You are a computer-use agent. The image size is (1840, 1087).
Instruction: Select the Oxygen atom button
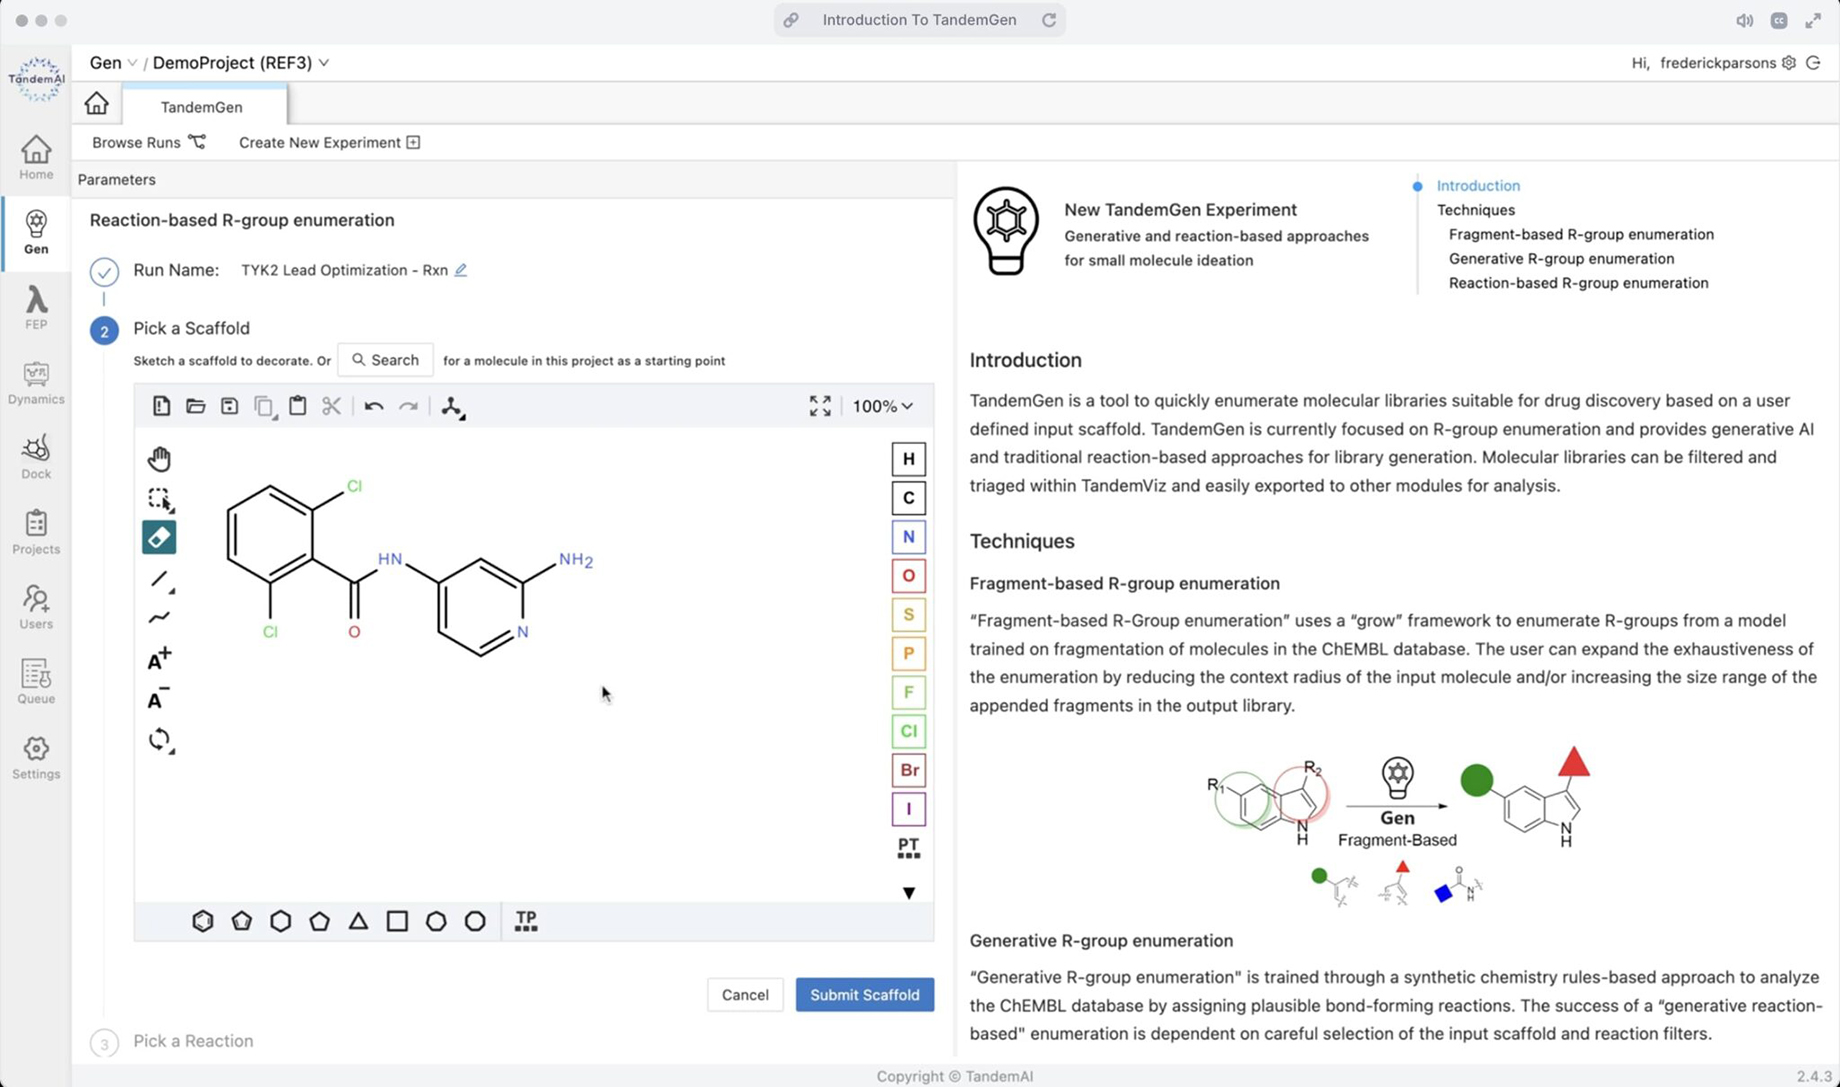click(x=908, y=576)
